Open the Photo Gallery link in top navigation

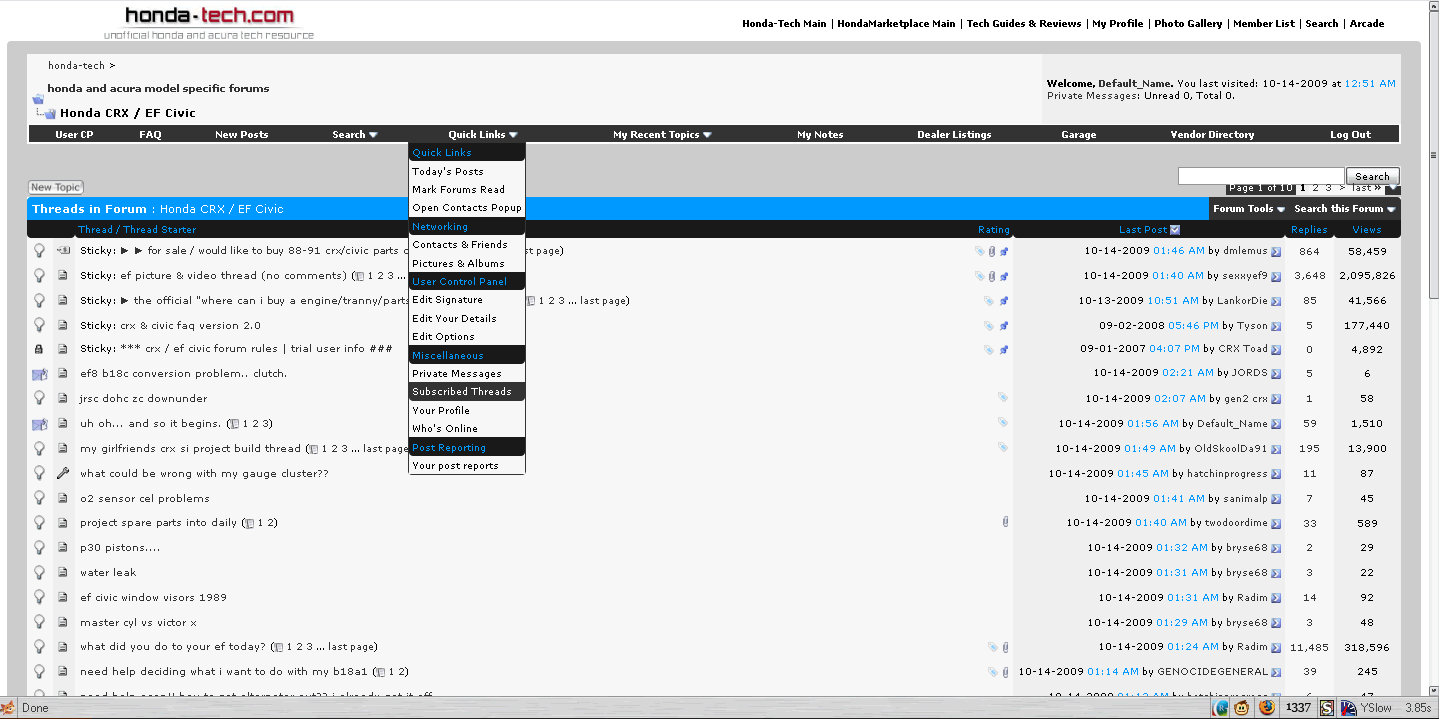(x=1188, y=23)
